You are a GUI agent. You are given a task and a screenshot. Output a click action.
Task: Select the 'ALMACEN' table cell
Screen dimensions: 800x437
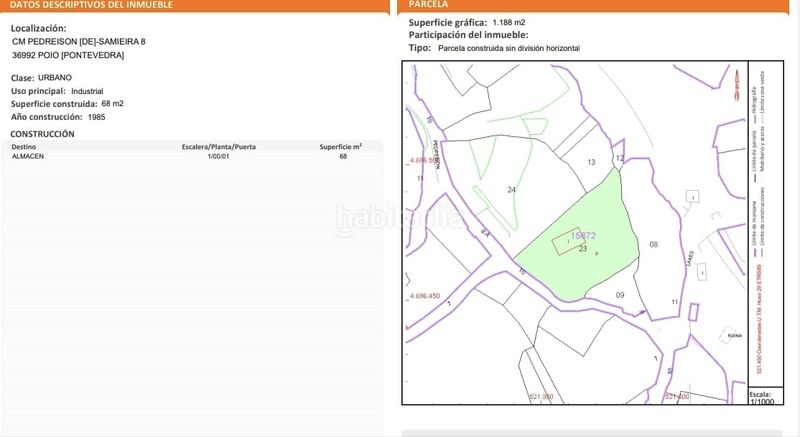coord(28,156)
